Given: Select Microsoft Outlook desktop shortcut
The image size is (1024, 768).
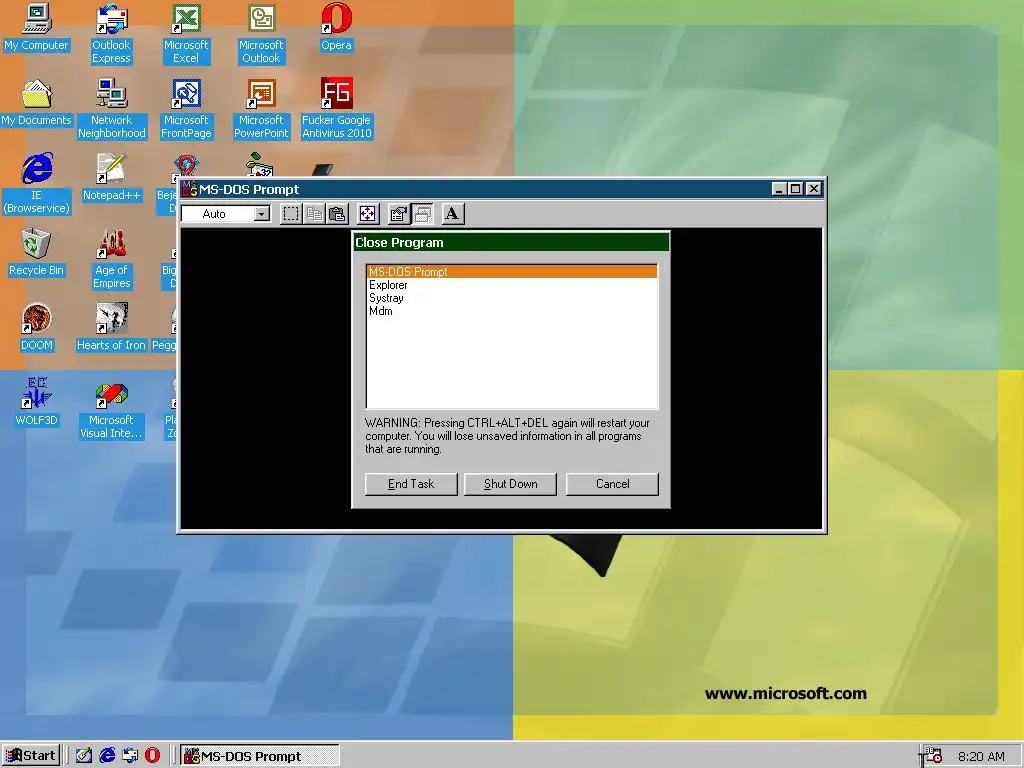Looking at the screenshot, I should 261,34.
